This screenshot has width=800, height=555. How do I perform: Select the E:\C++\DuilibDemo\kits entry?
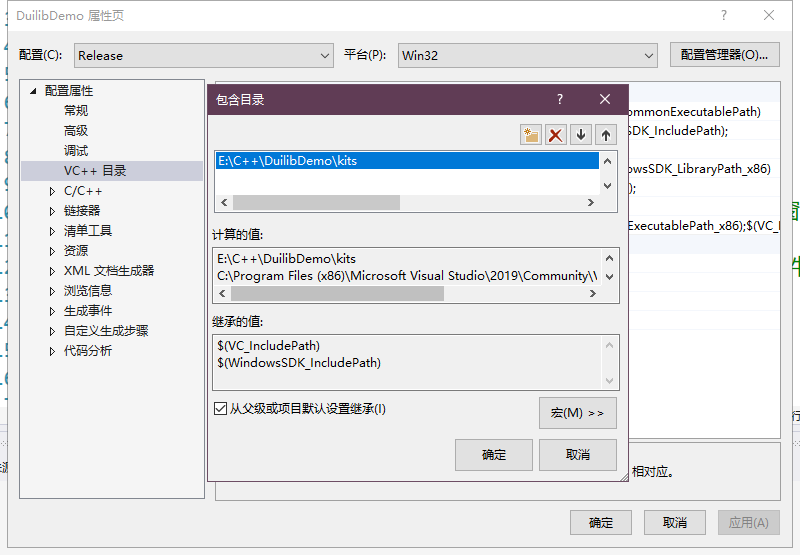[287, 160]
